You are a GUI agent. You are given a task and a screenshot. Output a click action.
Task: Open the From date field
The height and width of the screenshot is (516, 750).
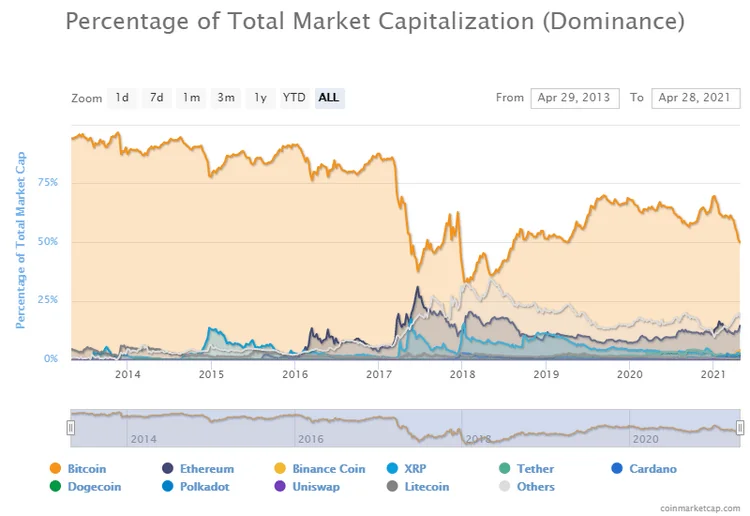[575, 98]
